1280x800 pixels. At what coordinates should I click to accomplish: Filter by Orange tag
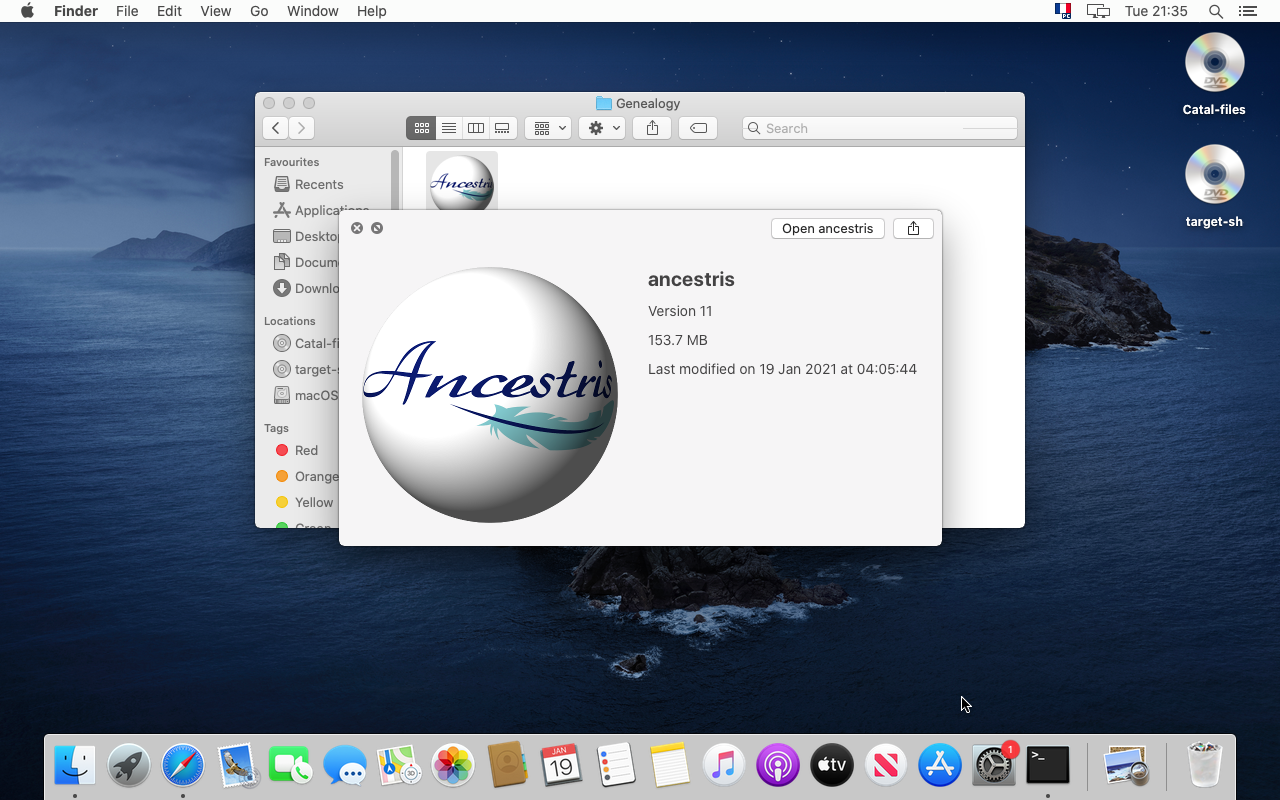305,476
